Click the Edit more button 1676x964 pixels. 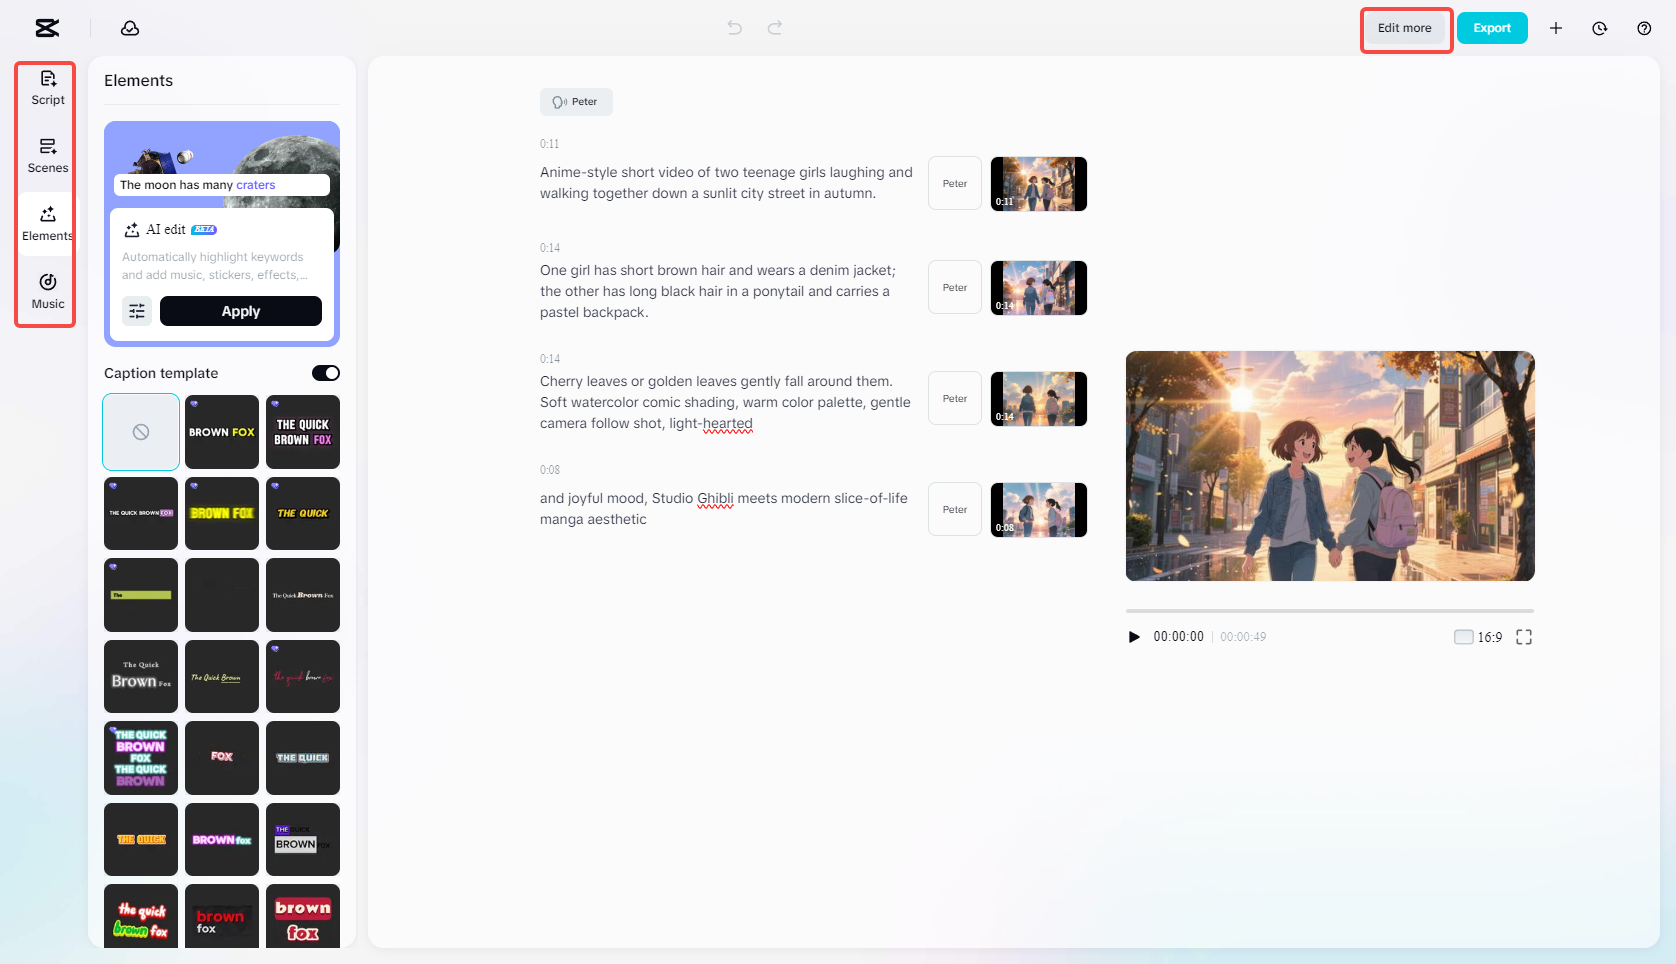1405,28
